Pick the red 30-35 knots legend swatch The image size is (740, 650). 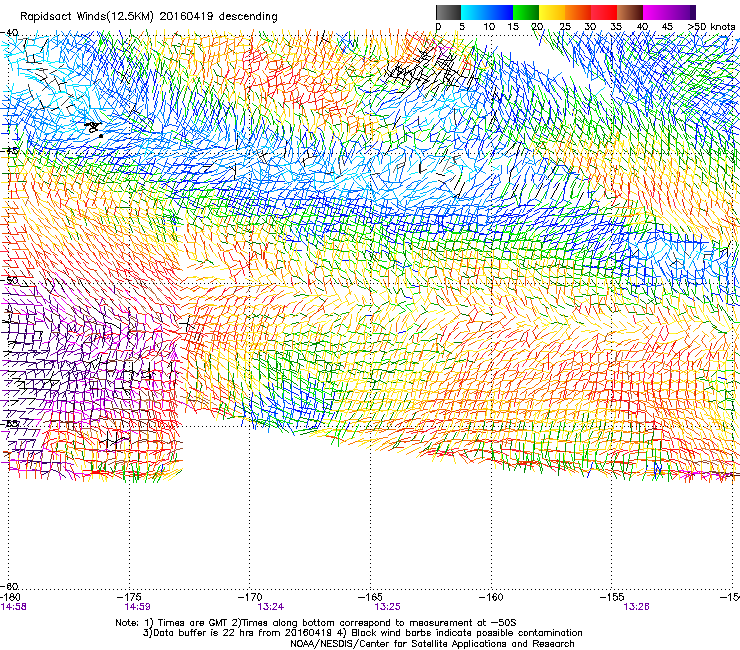(604, 12)
